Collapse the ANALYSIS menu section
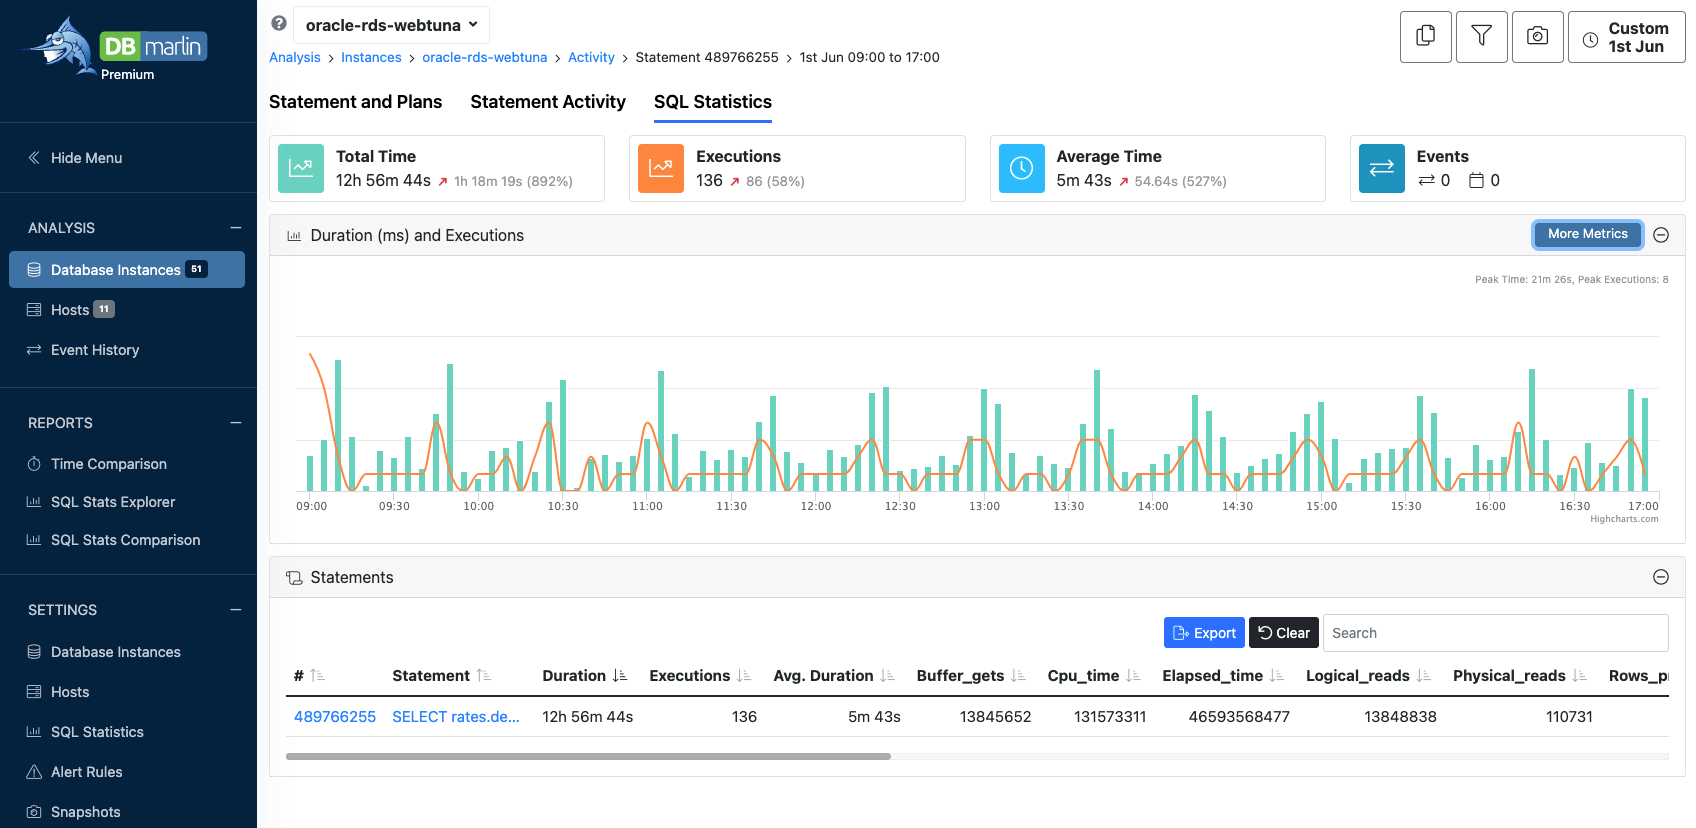The width and height of the screenshot is (1696, 828). [x=236, y=228]
